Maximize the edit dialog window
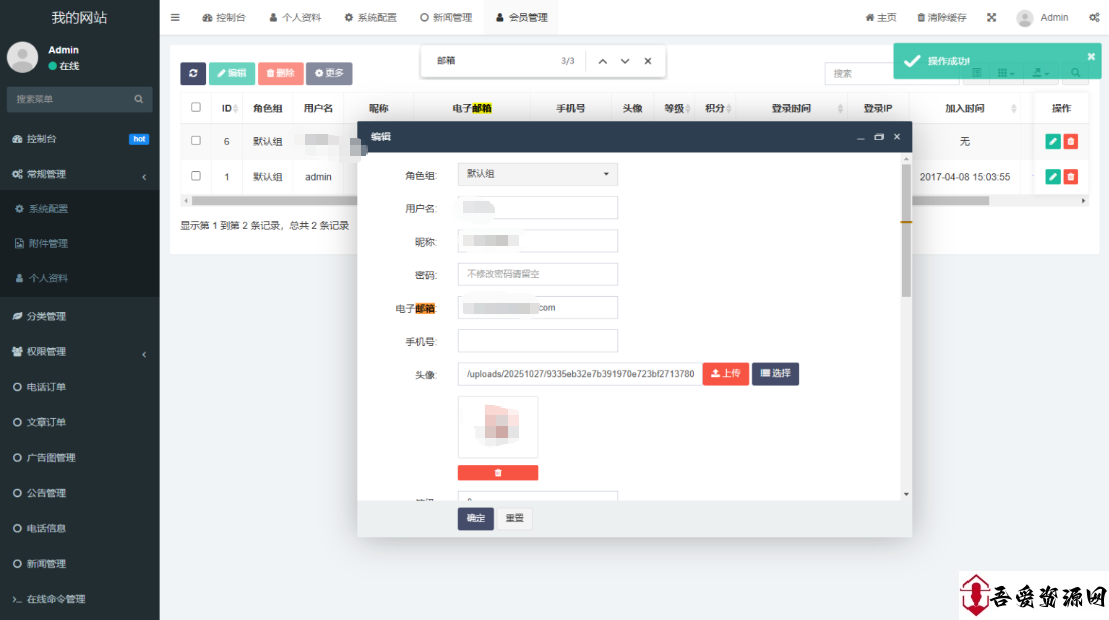This screenshot has height=620, width=1109. point(879,137)
